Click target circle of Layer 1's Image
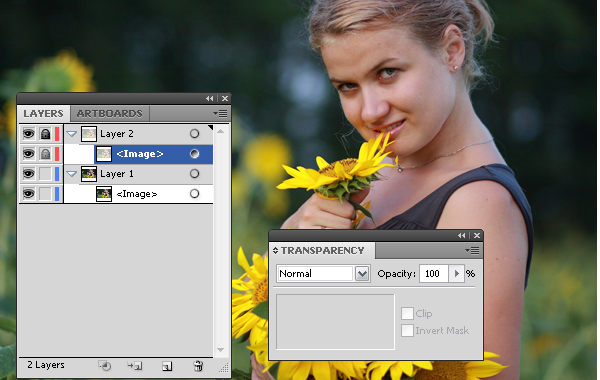 (194, 194)
